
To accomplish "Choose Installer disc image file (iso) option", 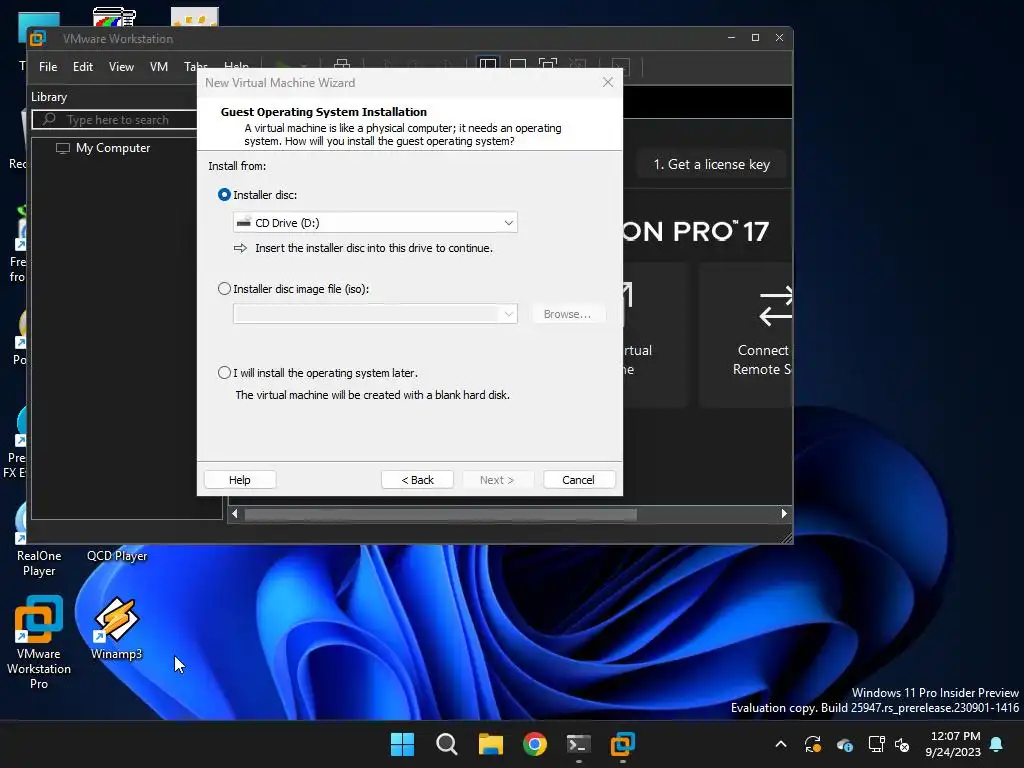I will tap(224, 289).
